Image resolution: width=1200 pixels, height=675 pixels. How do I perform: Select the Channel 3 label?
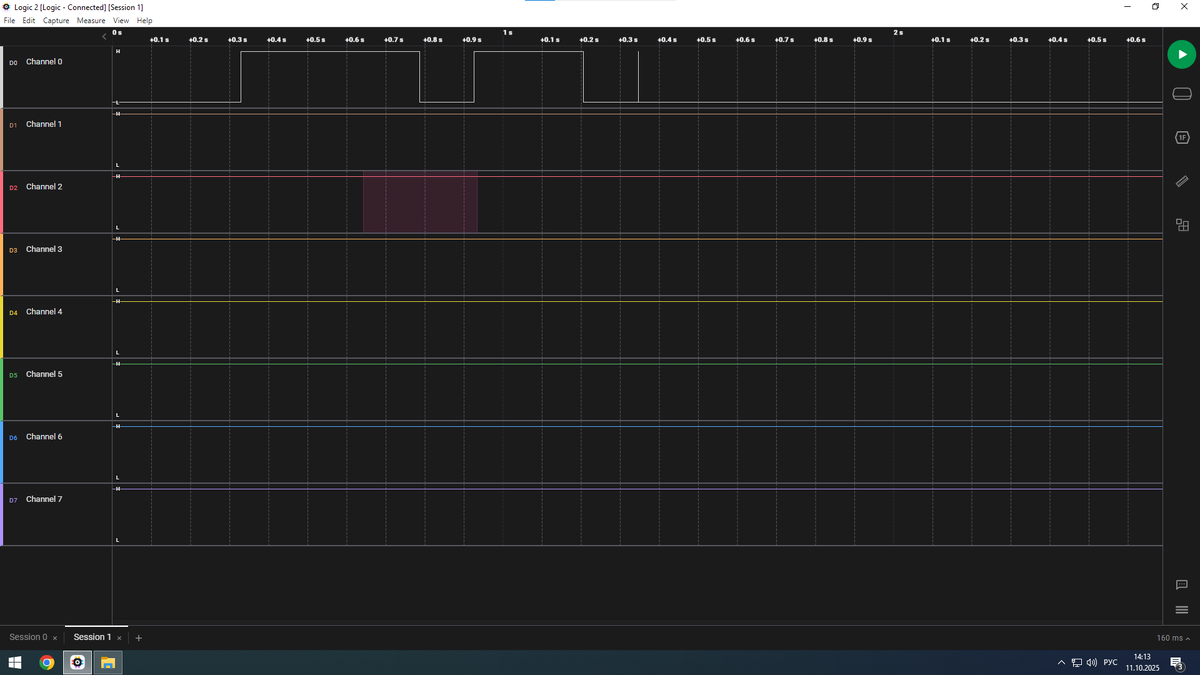click(44, 249)
